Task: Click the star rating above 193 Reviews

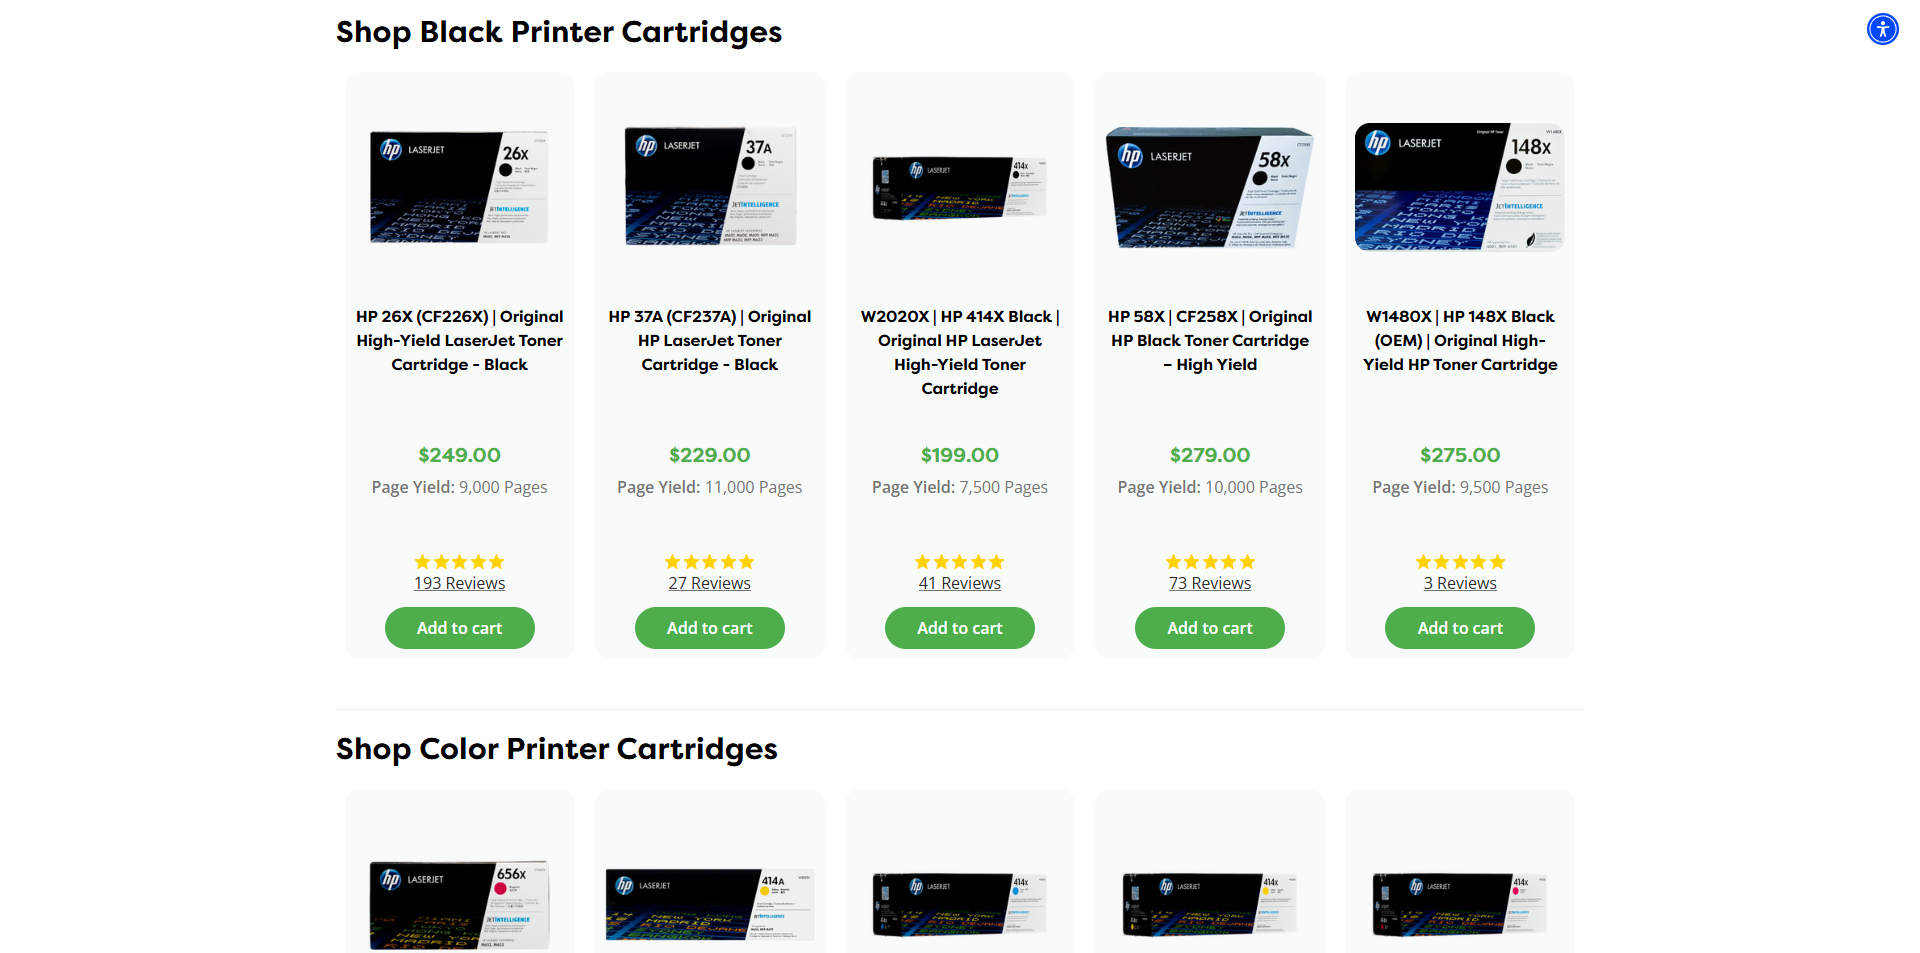Action: 460,562
